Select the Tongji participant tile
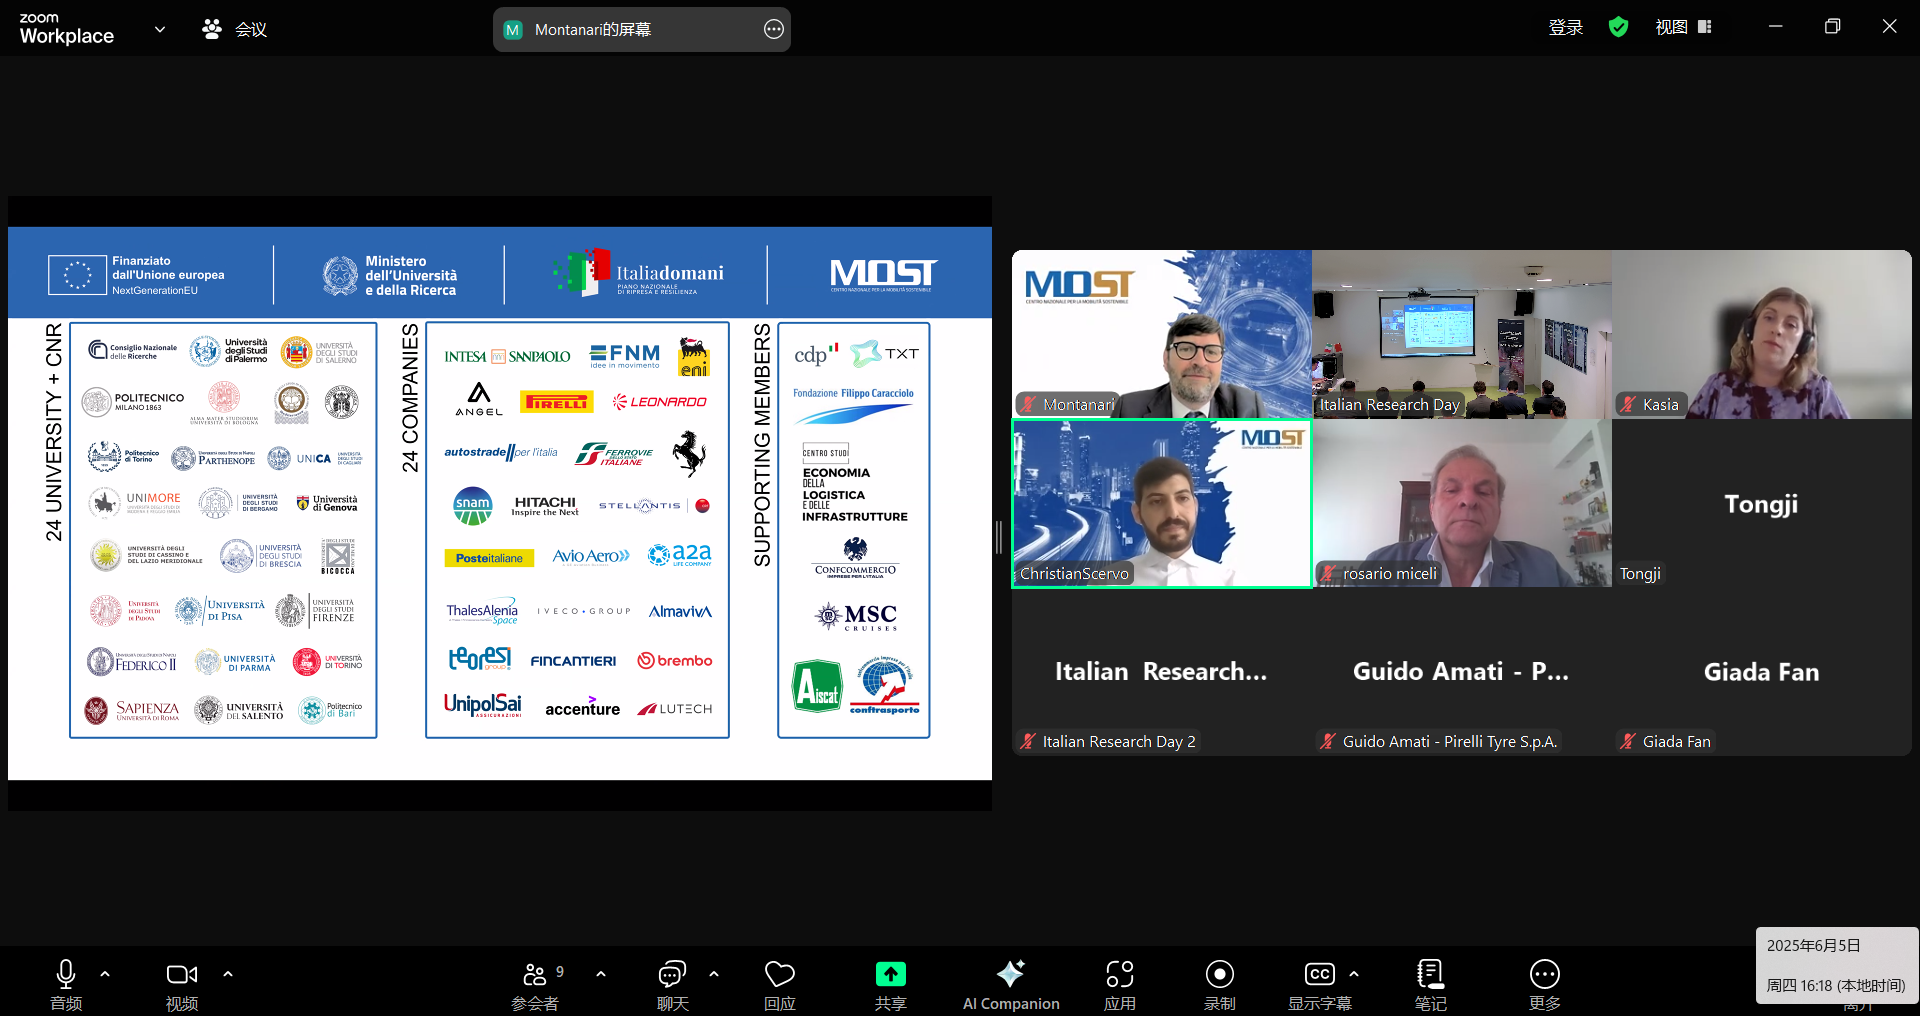 coord(1762,503)
